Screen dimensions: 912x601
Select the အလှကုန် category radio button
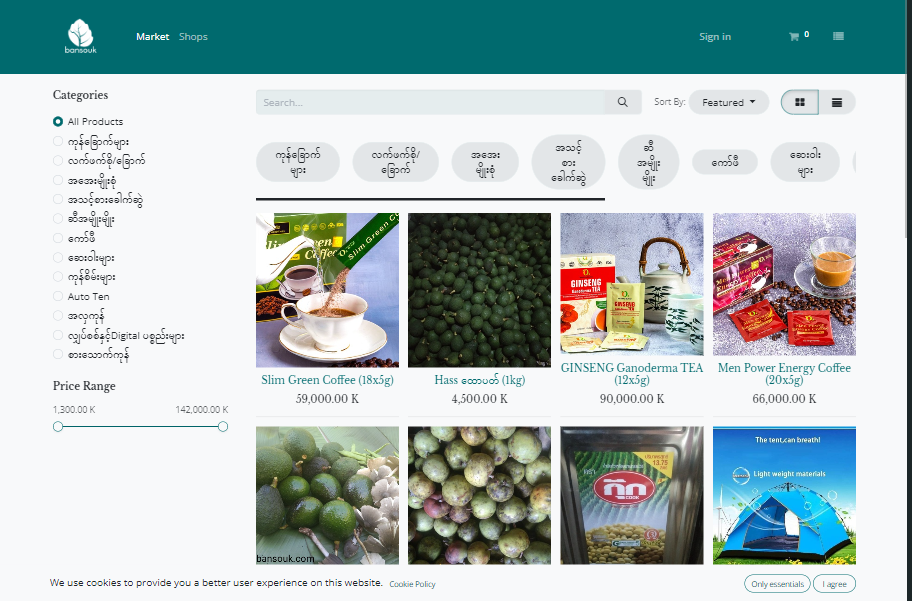[x=58, y=316]
